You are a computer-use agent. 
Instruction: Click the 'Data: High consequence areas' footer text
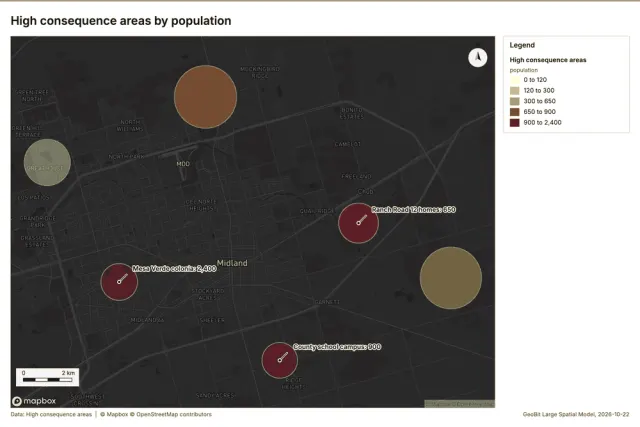tap(51, 414)
